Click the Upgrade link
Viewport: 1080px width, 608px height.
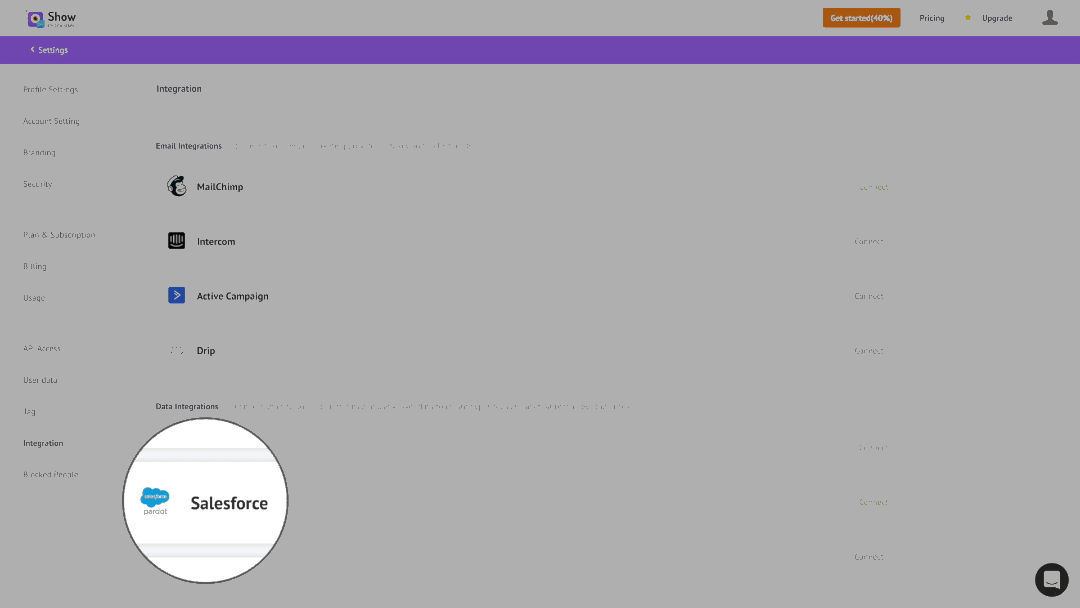coord(997,18)
